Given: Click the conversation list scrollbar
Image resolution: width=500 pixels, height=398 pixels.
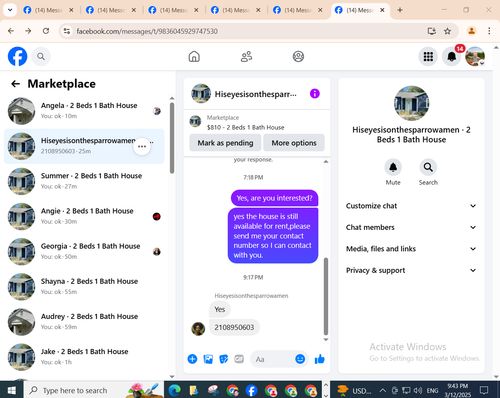Looking at the screenshot, I should pyautogui.click(x=172, y=138).
